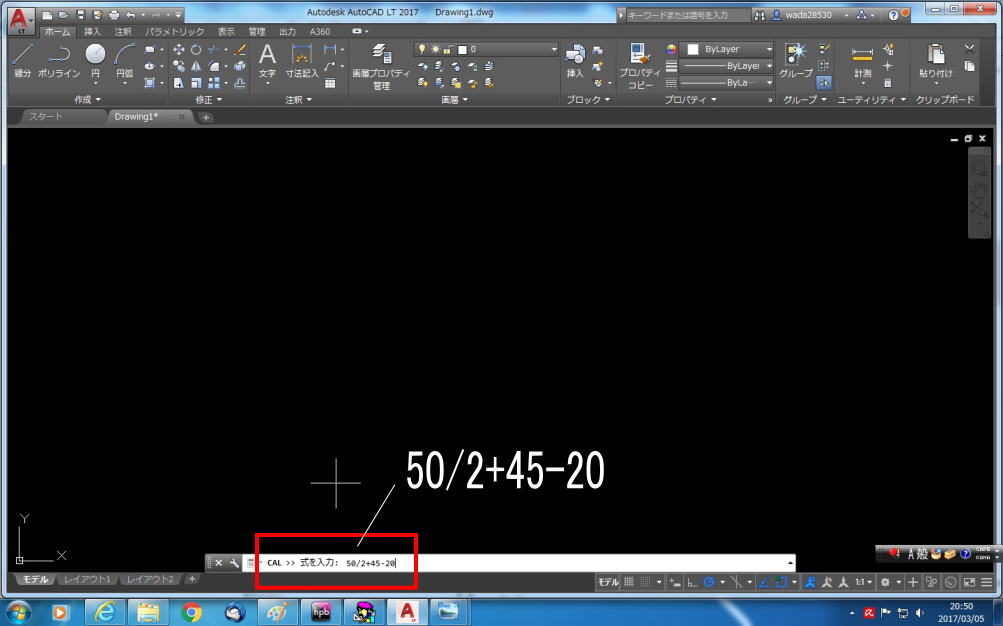Expand the 作成 panel dropdown

88,99
